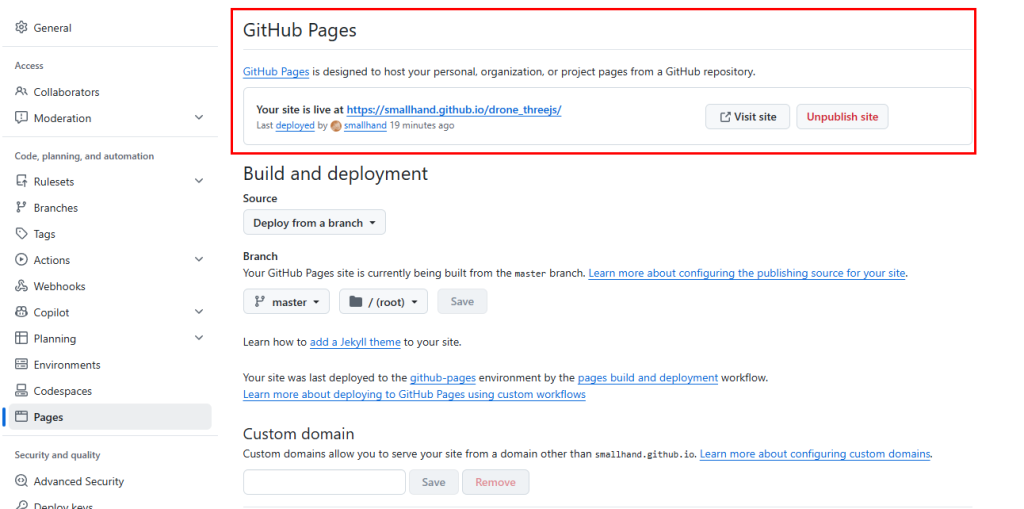Click the custom domain text field

click(x=325, y=482)
